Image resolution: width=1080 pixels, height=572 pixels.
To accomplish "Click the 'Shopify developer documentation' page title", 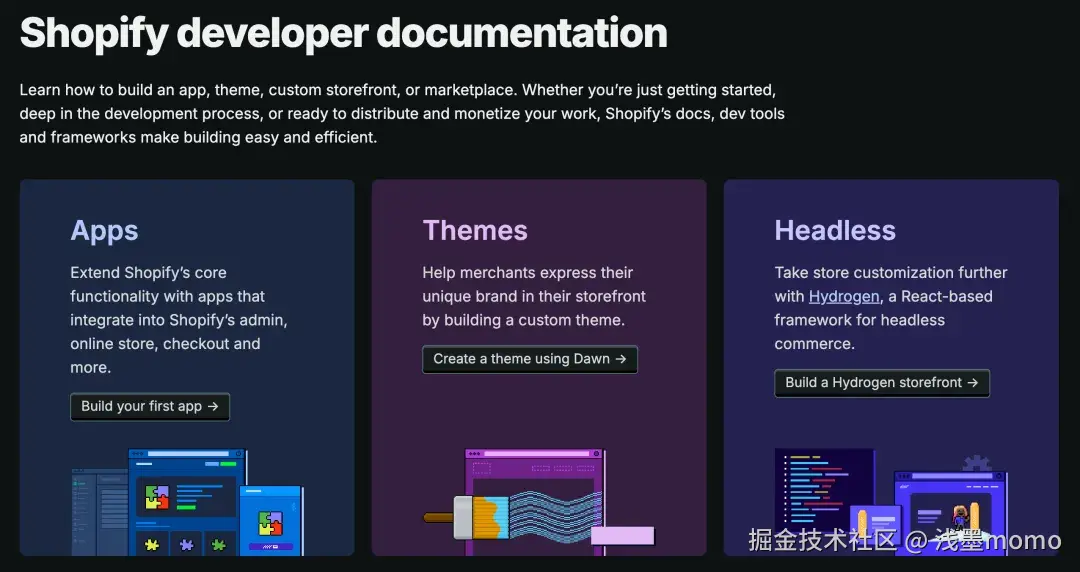I will tap(344, 32).
